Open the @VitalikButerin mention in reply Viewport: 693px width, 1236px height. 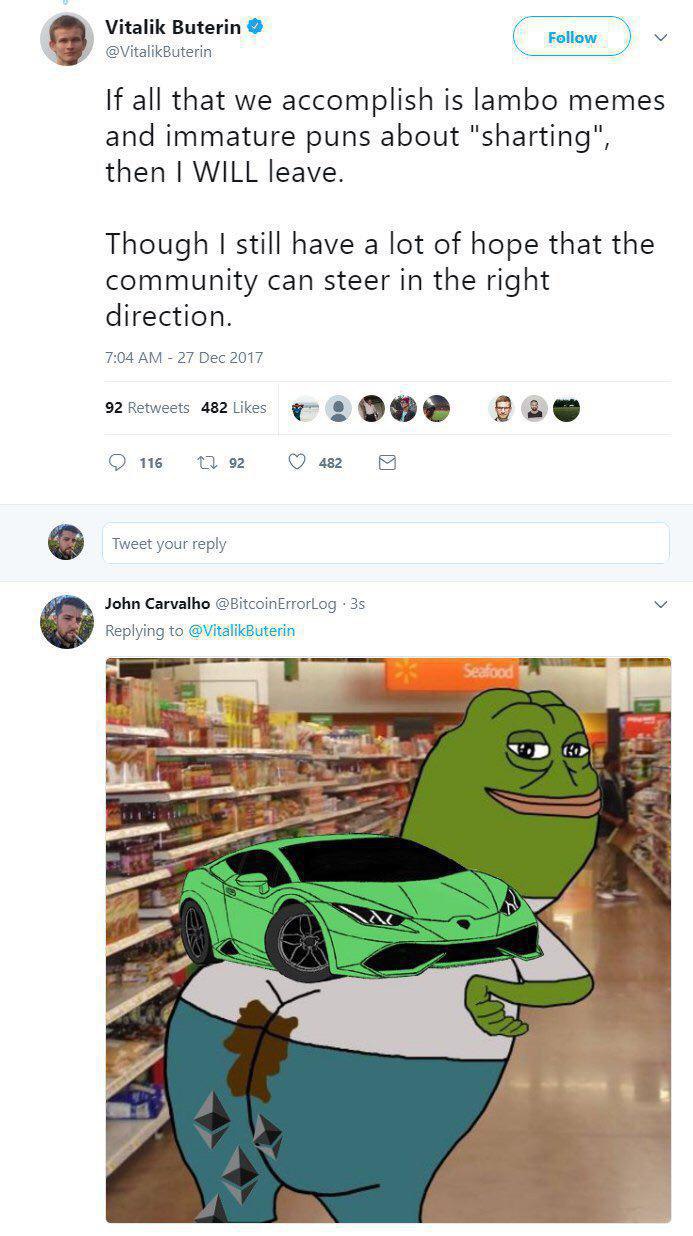[x=241, y=631]
